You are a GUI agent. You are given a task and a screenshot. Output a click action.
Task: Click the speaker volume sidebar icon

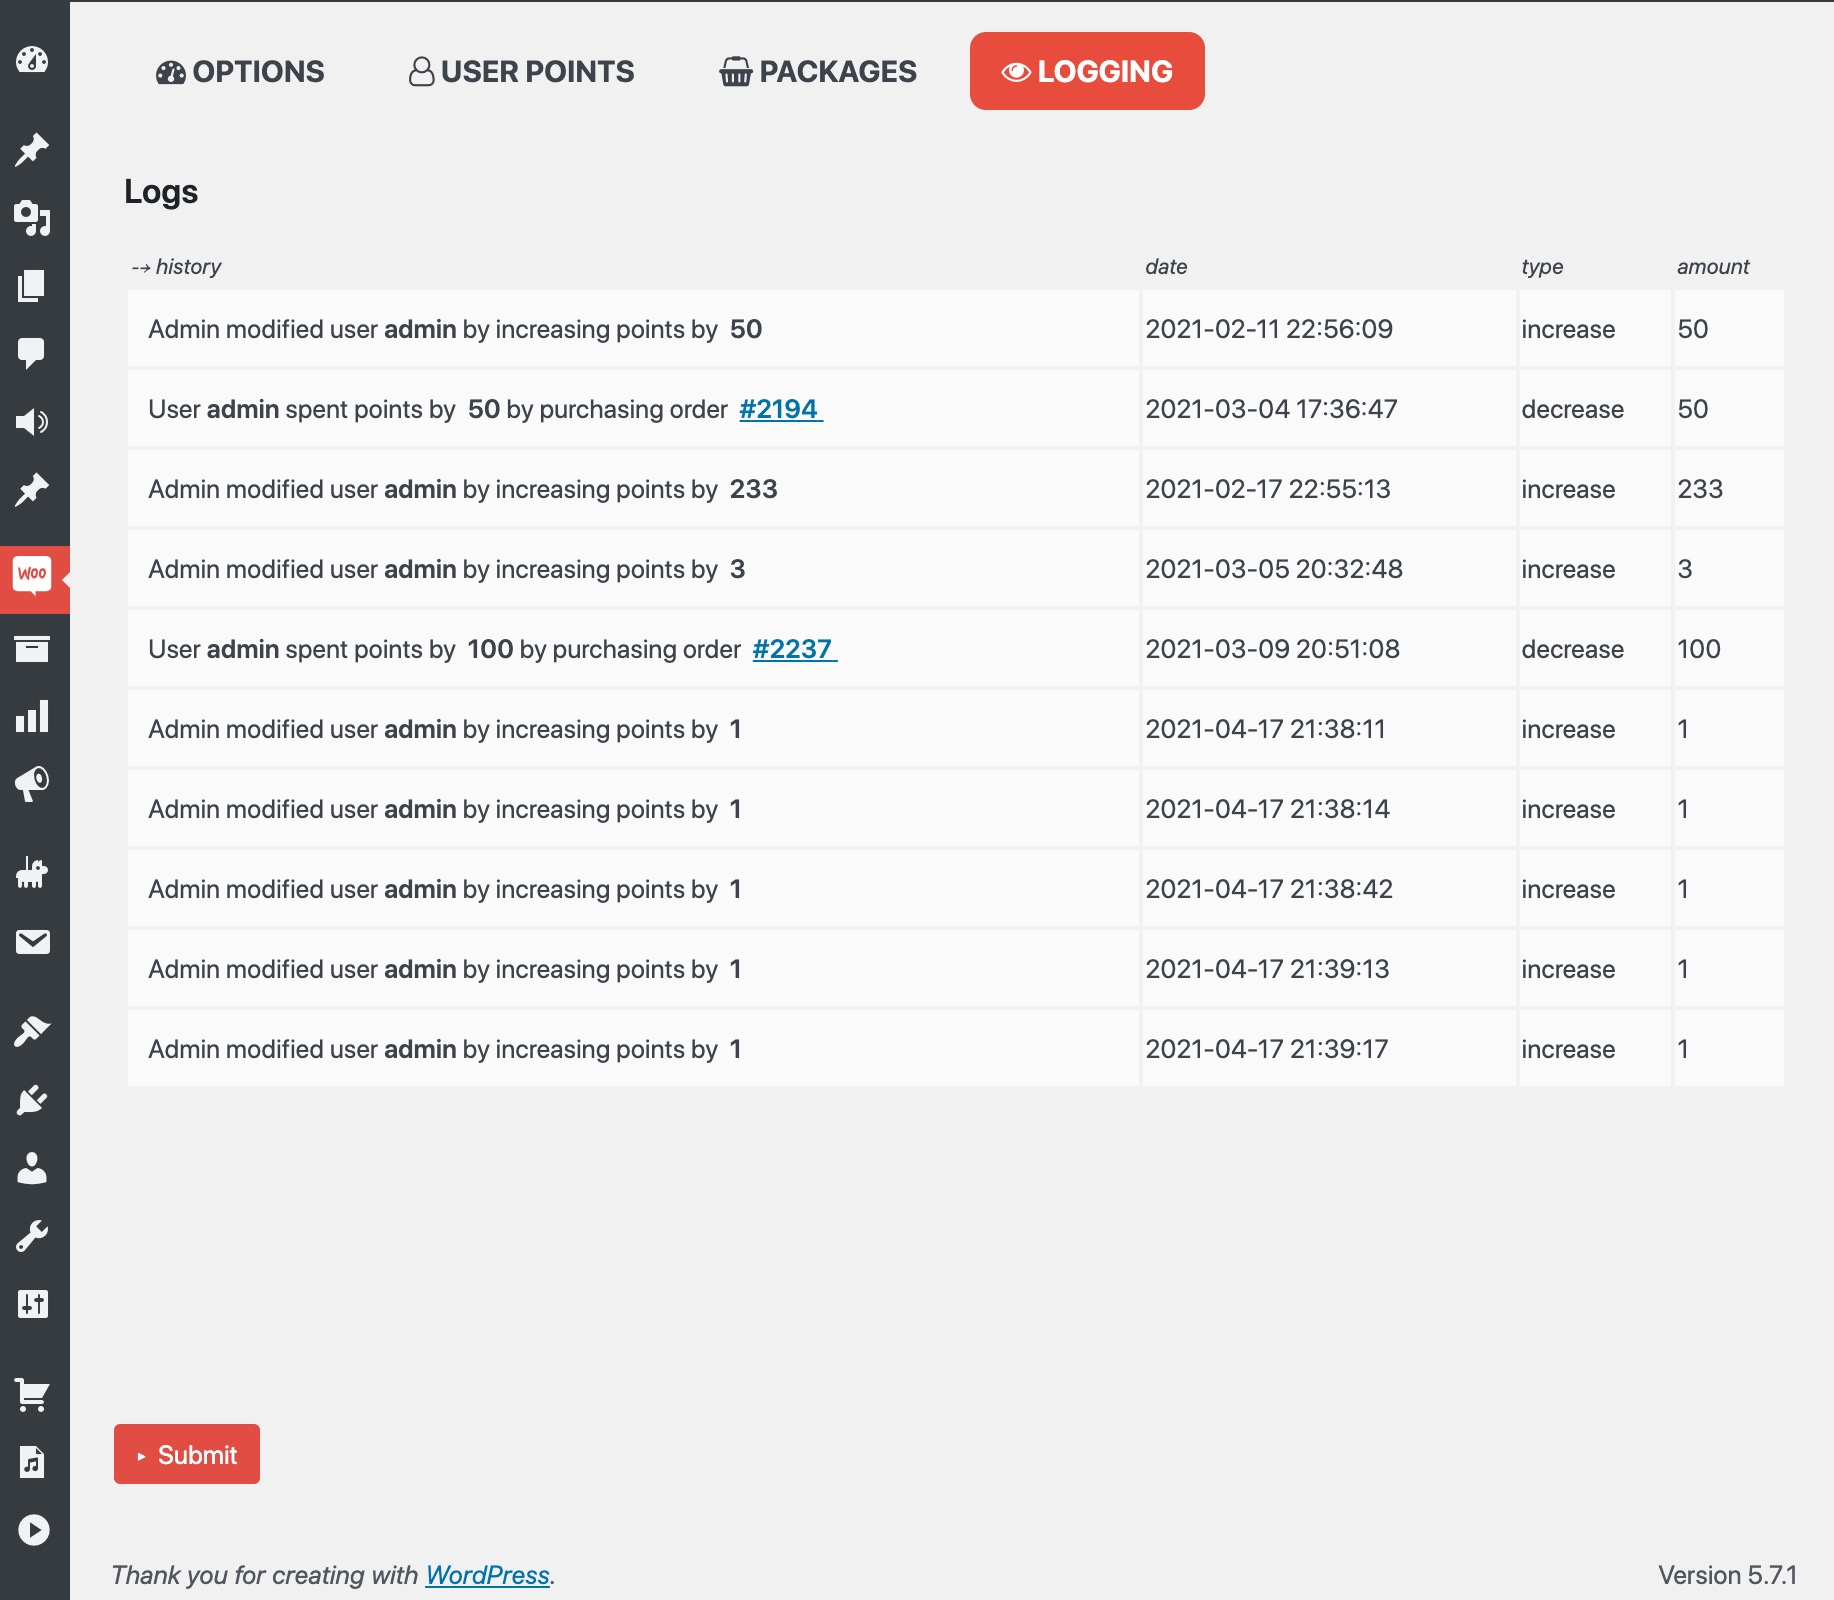pyautogui.click(x=32, y=422)
